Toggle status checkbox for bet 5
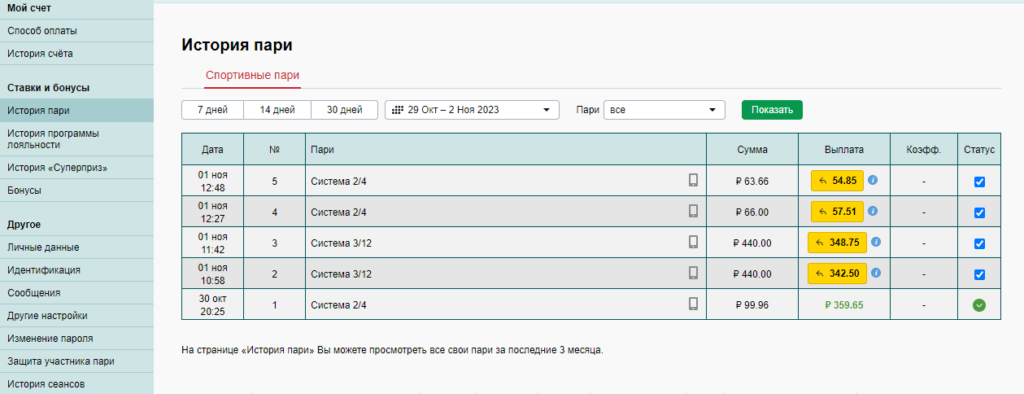Image resolution: width=1024 pixels, height=394 pixels. point(979,182)
